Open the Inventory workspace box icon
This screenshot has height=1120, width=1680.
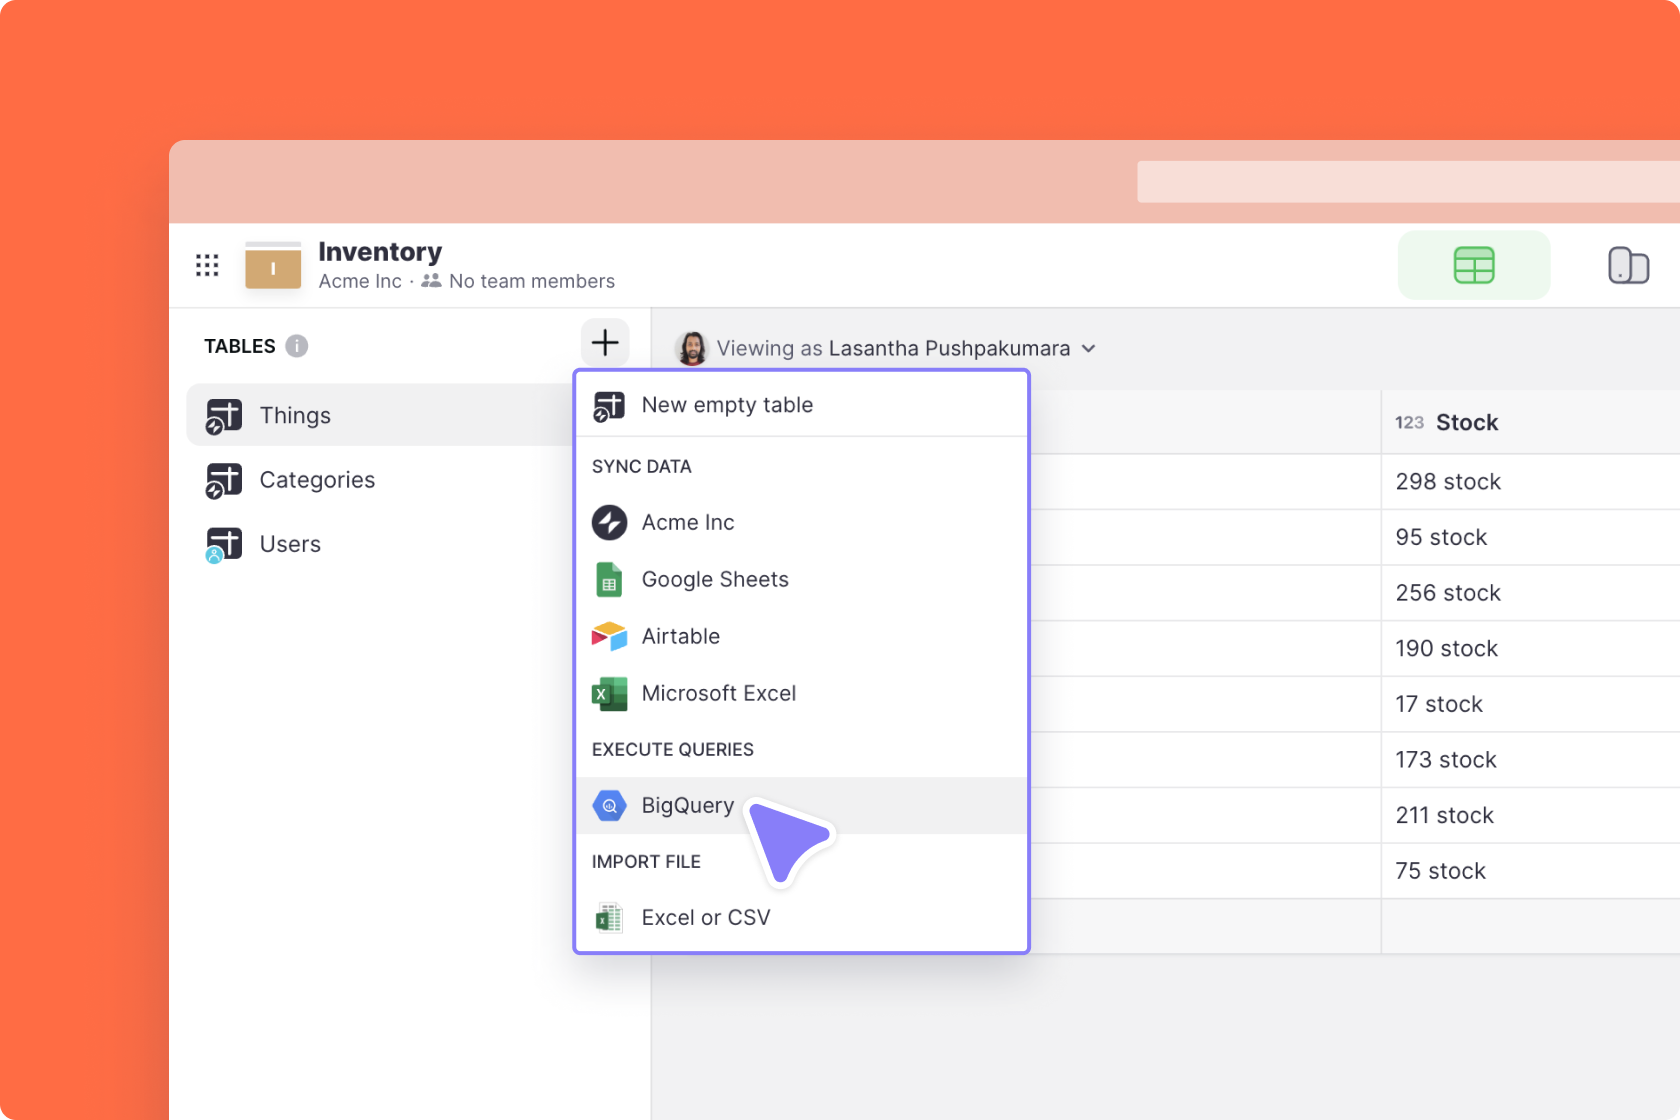click(x=272, y=265)
